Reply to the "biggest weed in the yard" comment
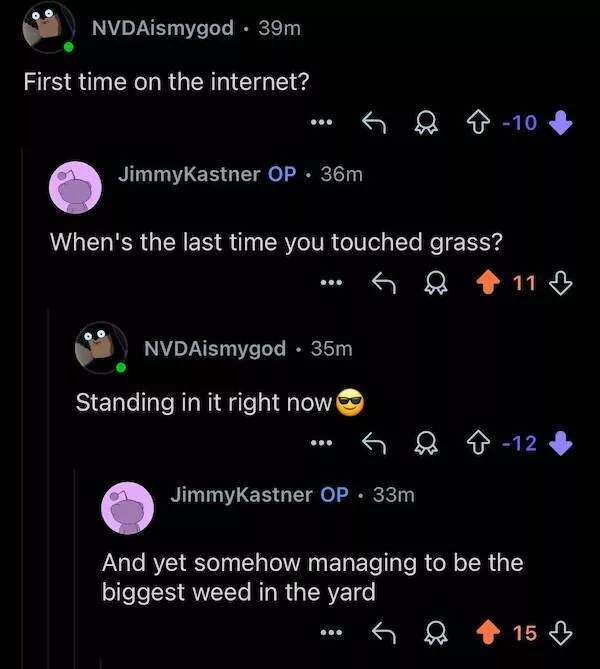Screen dimensions: 600x669 click(x=381, y=632)
